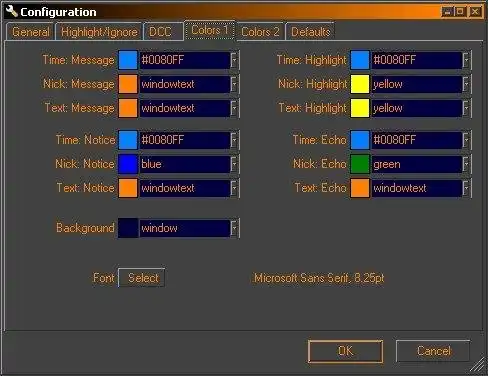
Task: Expand the Text: Highlight dropdown arrow
Action: click(x=467, y=108)
